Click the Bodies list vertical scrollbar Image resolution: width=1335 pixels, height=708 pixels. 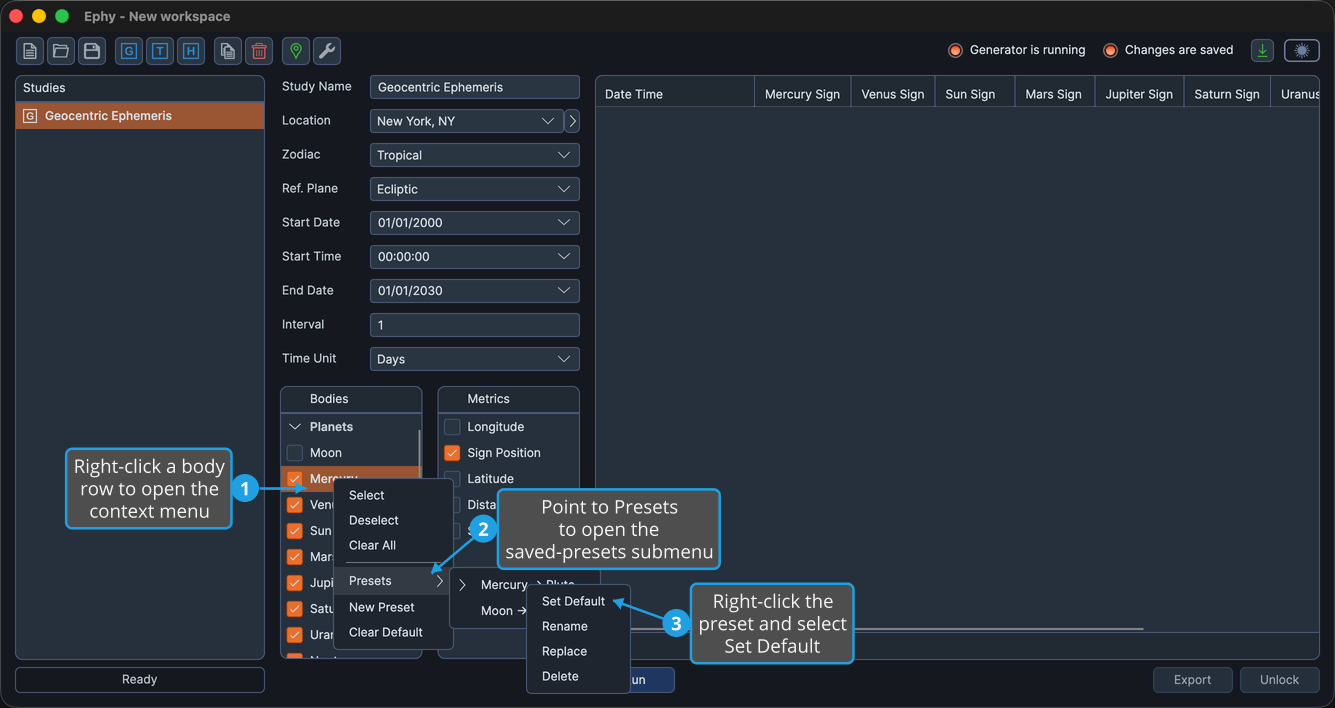pyautogui.click(x=419, y=450)
